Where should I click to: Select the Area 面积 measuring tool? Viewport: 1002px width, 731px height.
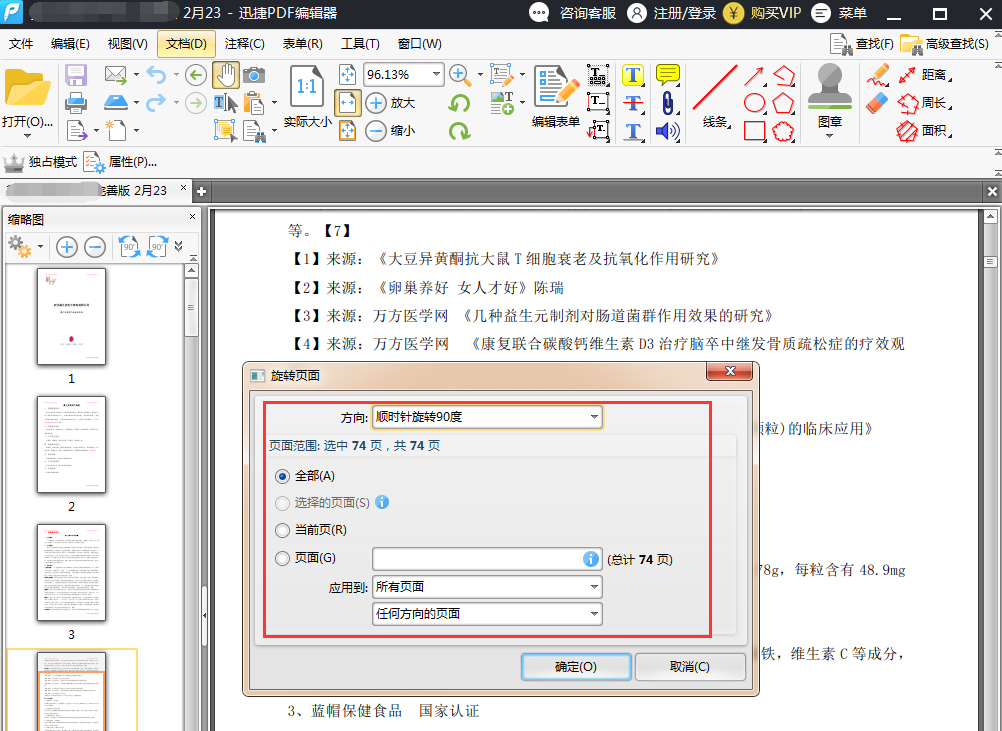924,131
